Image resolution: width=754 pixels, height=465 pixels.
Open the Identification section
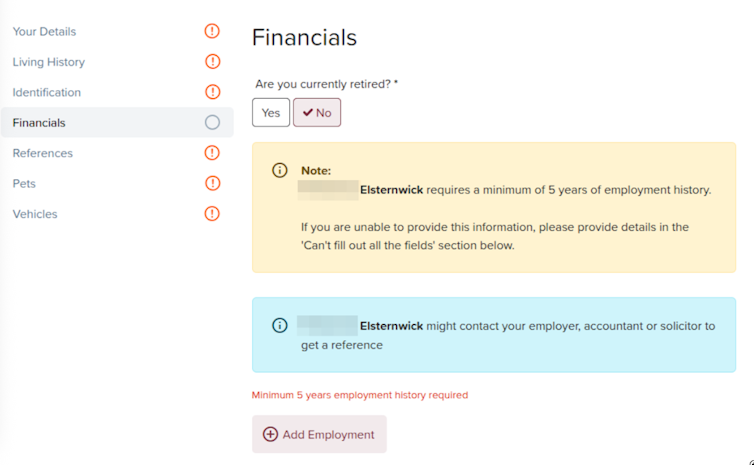(47, 93)
